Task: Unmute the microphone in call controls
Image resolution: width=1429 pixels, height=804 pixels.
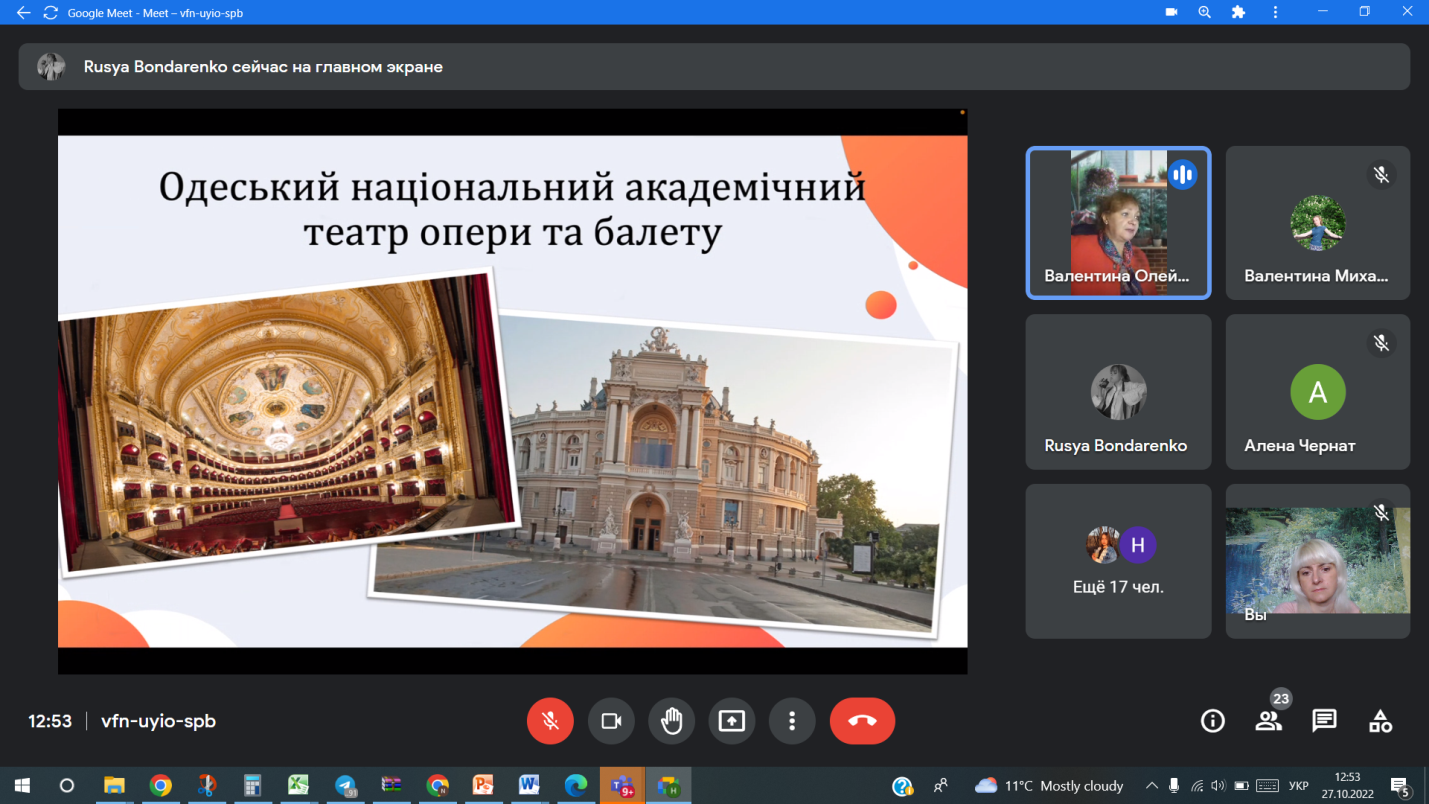Action: point(550,721)
